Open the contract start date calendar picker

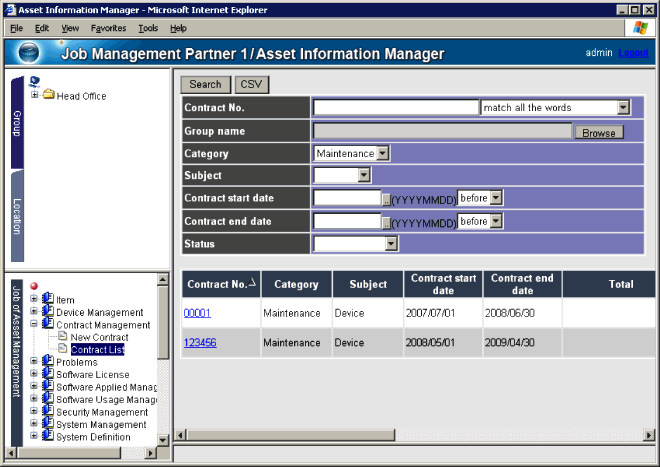pos(386,198)
